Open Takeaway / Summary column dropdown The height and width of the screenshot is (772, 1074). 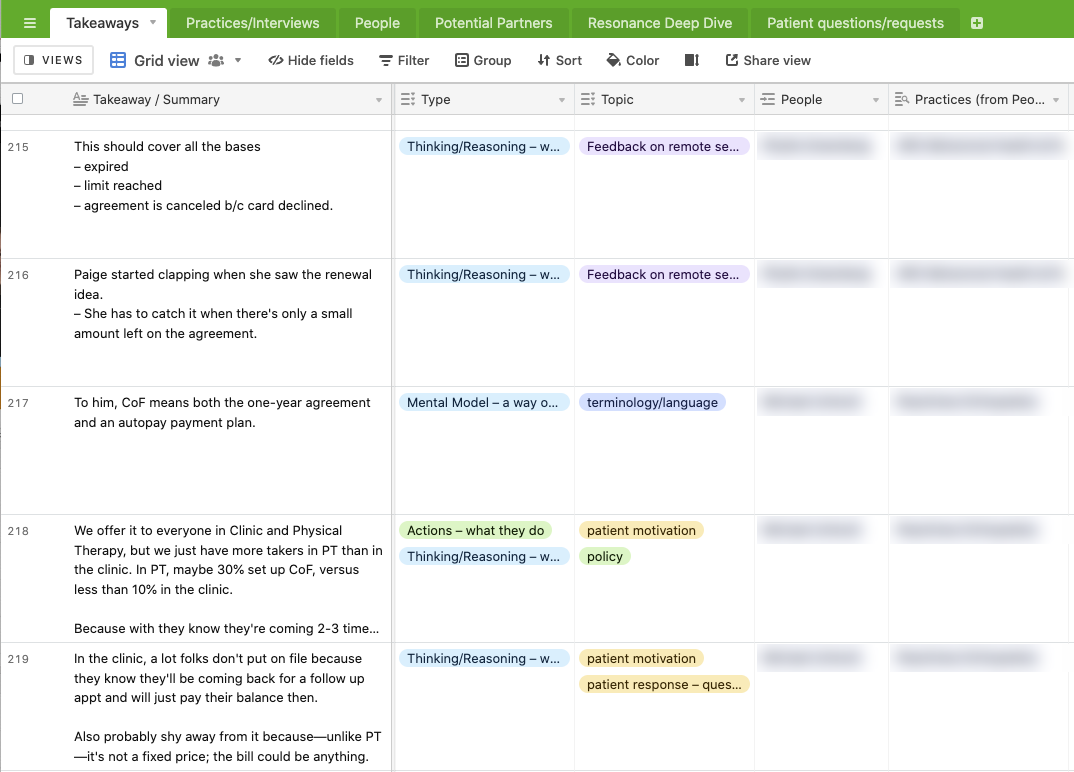pos(379,100)
